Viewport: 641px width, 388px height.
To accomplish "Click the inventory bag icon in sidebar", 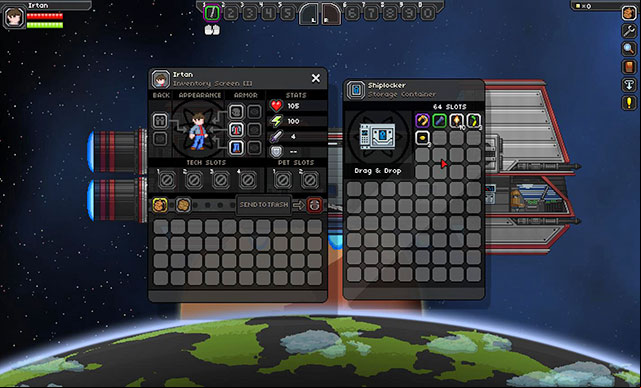I will [x=629, y=13].
